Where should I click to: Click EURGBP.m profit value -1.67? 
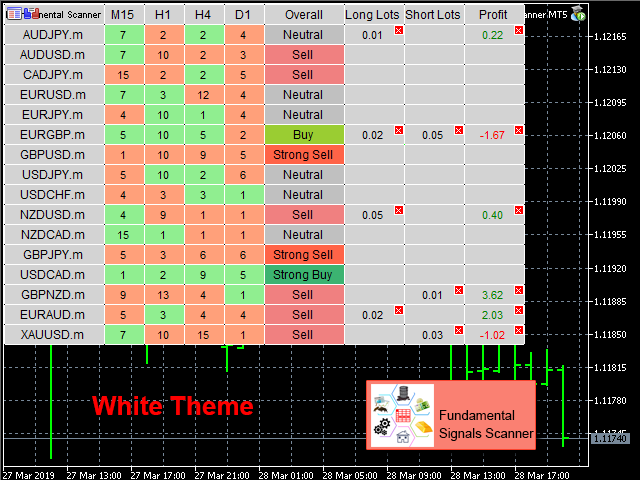(x=492, y=135)
